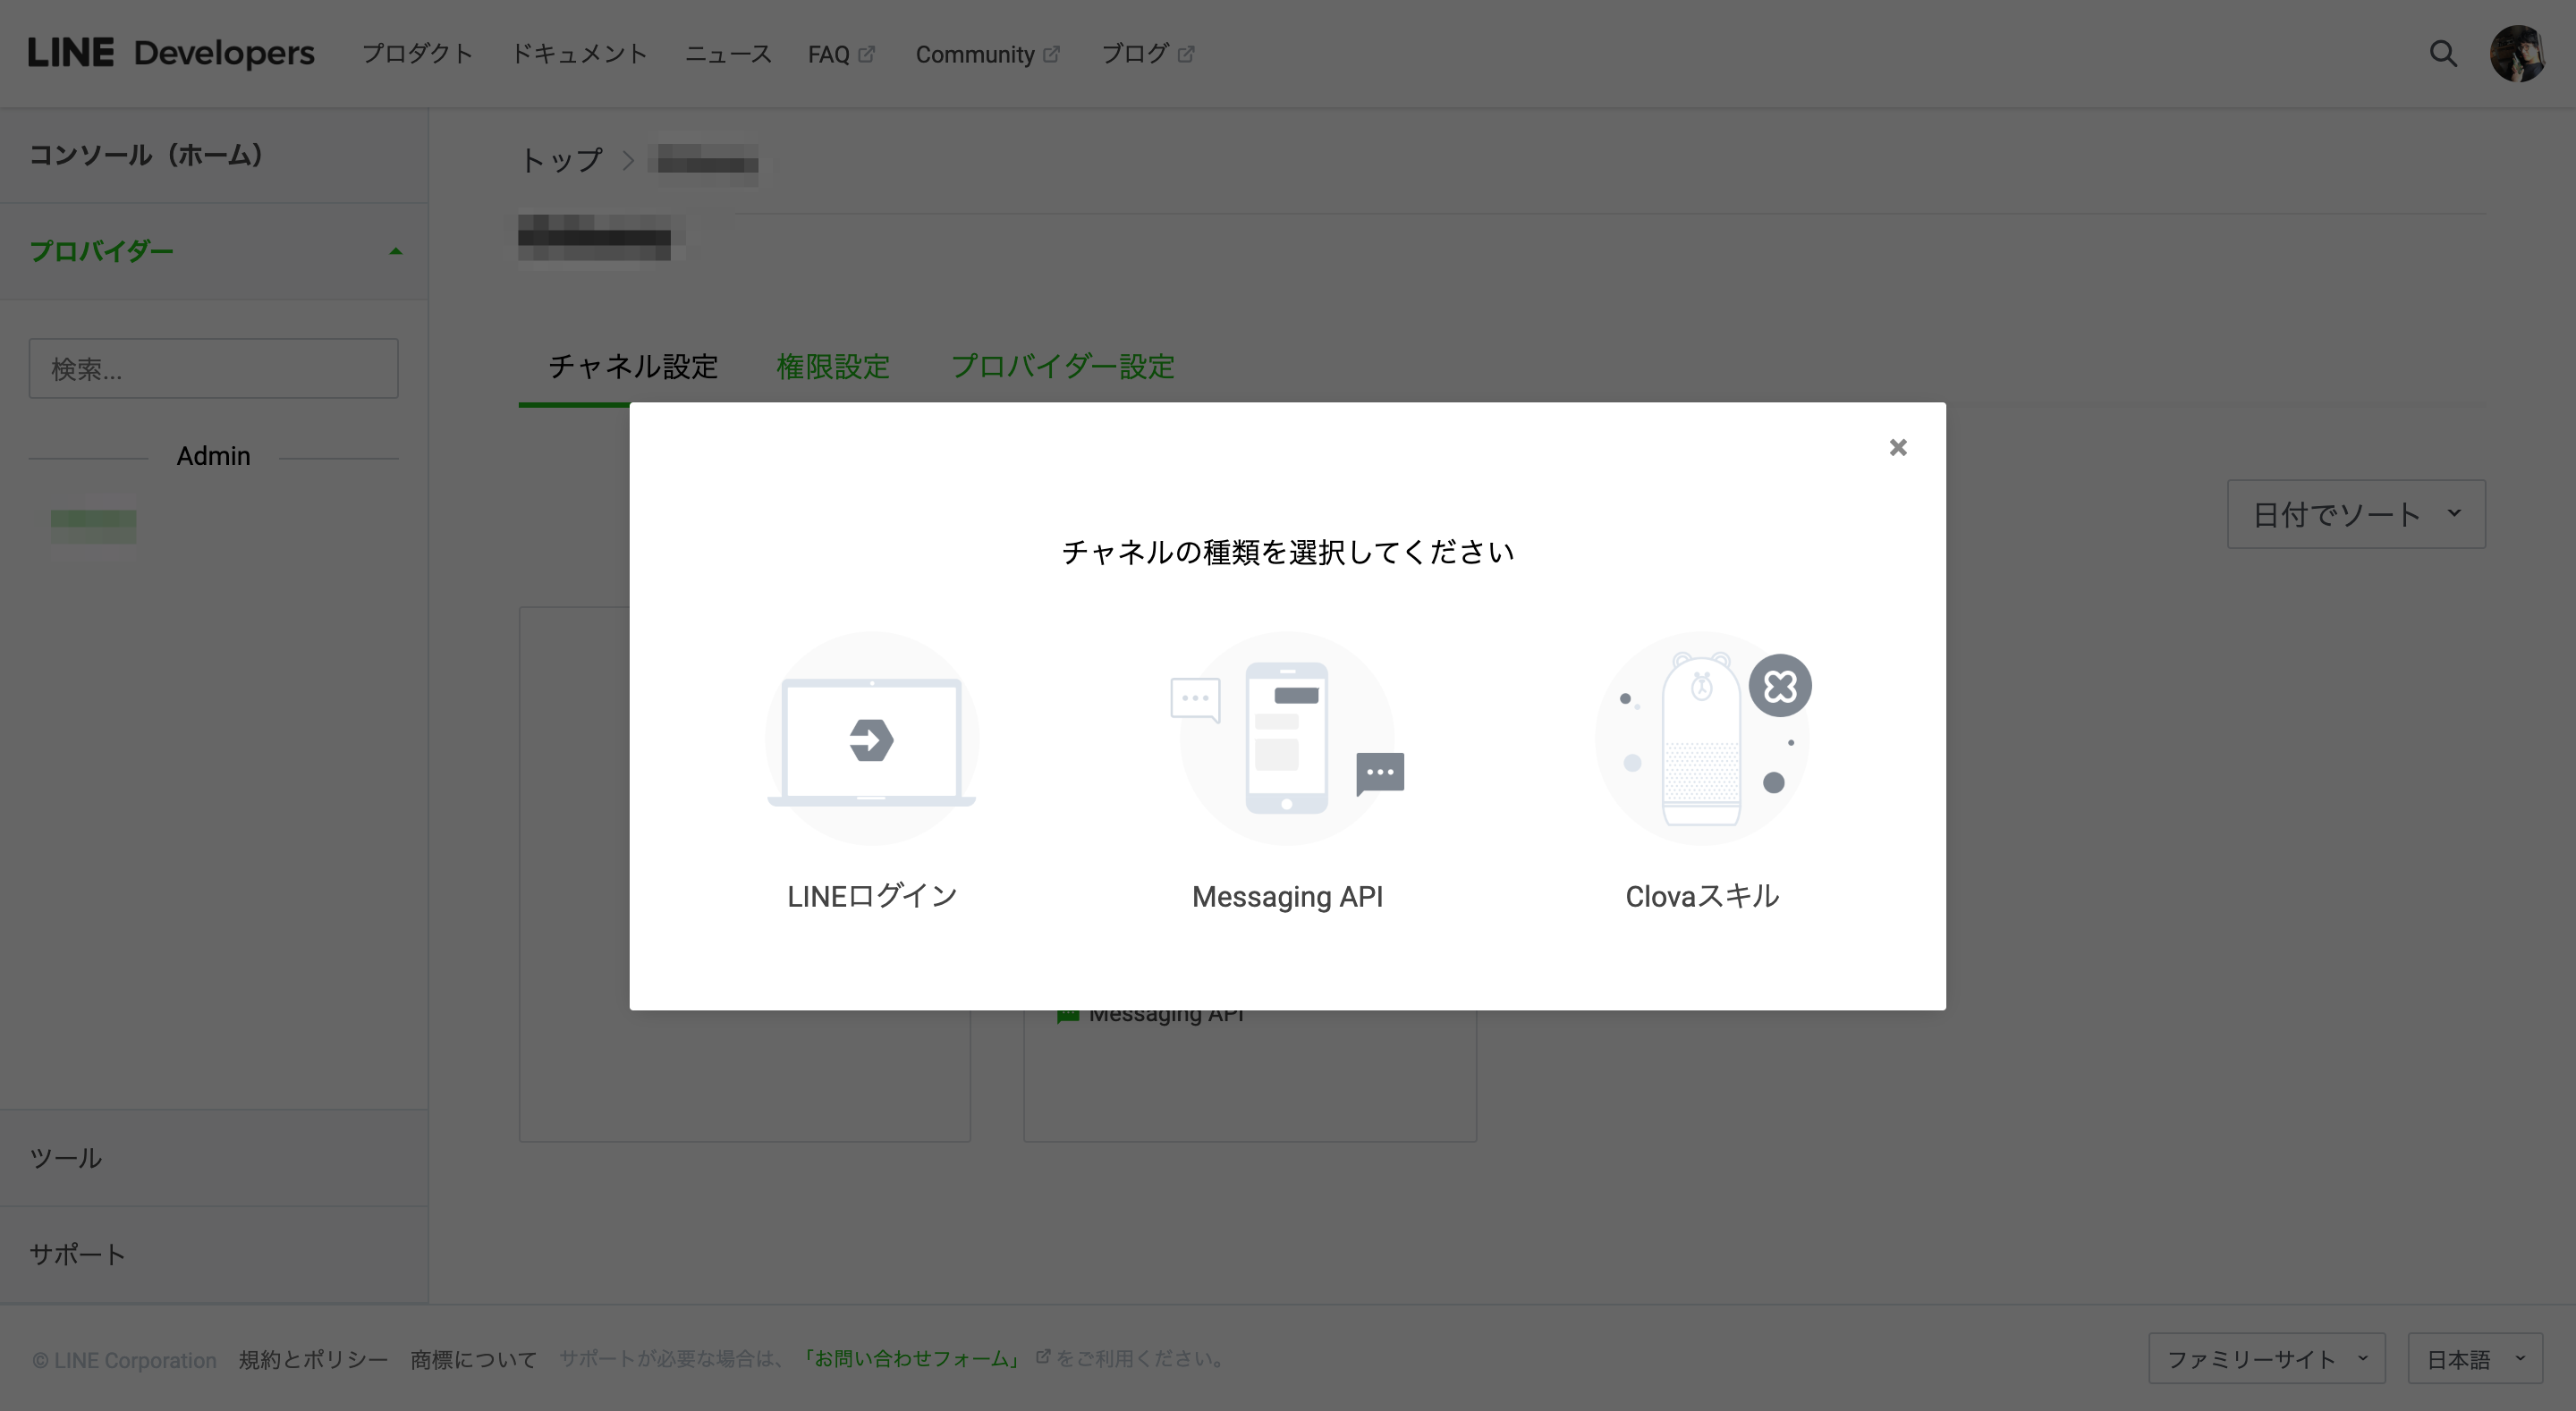
Task: Click © LINE Corporation footer text
Action: click(124, 1360)
